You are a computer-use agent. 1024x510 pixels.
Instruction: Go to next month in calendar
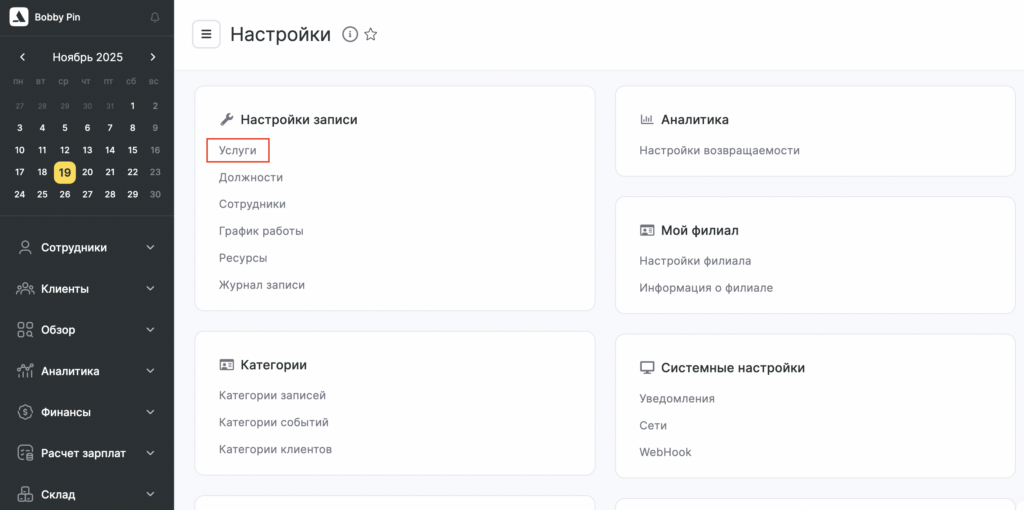point(153,57)
